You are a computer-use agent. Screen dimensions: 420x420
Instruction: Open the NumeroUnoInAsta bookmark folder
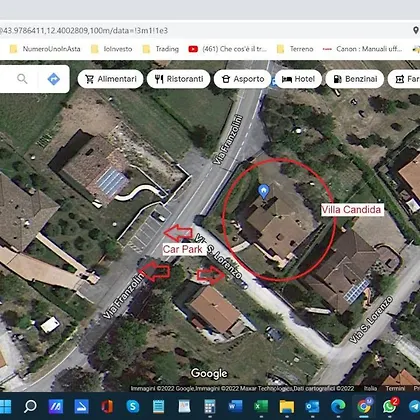click(45, 49)
